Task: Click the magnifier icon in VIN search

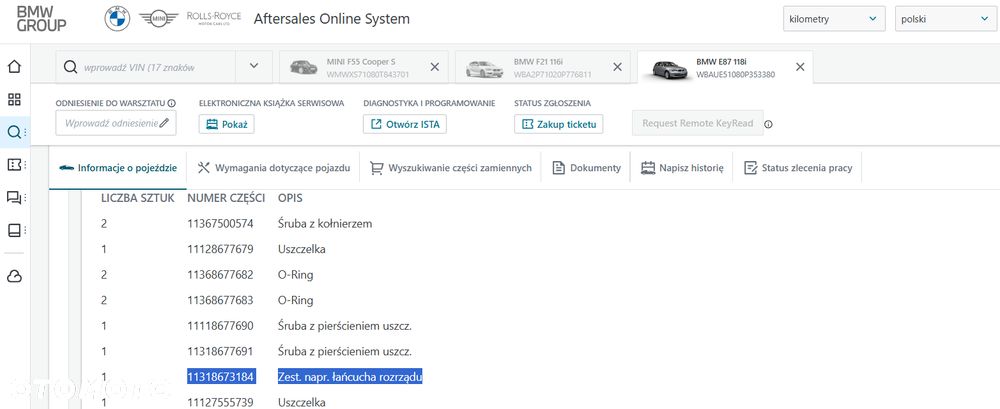Action: (71, 67)
